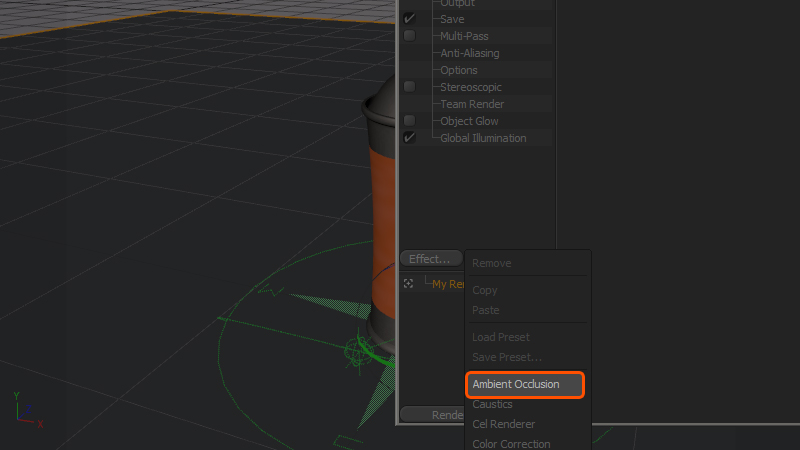Click the Render Setting button at panel bottom
Image resolution: width=800 pixels, height=450 pixels.
coord(432,415)
